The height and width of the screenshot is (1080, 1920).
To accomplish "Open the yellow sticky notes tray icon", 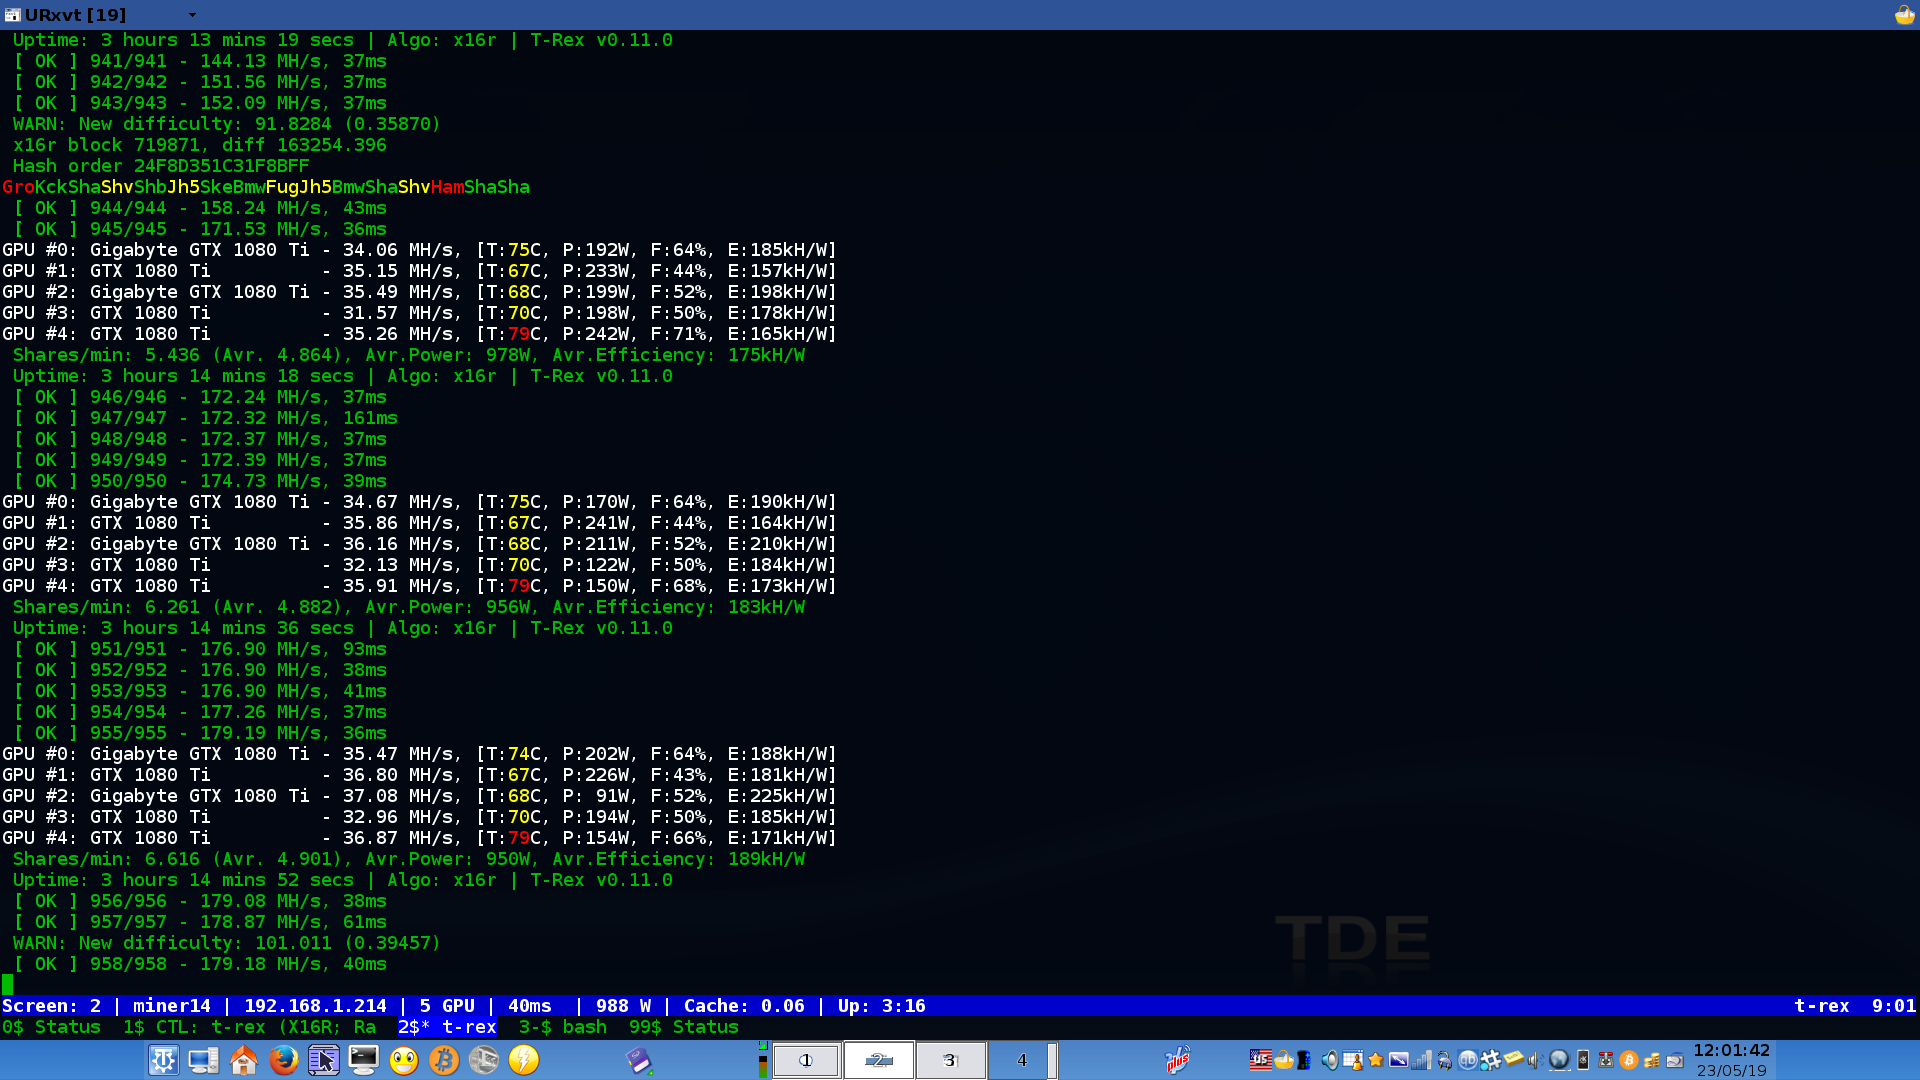I will [1513, 1058].
